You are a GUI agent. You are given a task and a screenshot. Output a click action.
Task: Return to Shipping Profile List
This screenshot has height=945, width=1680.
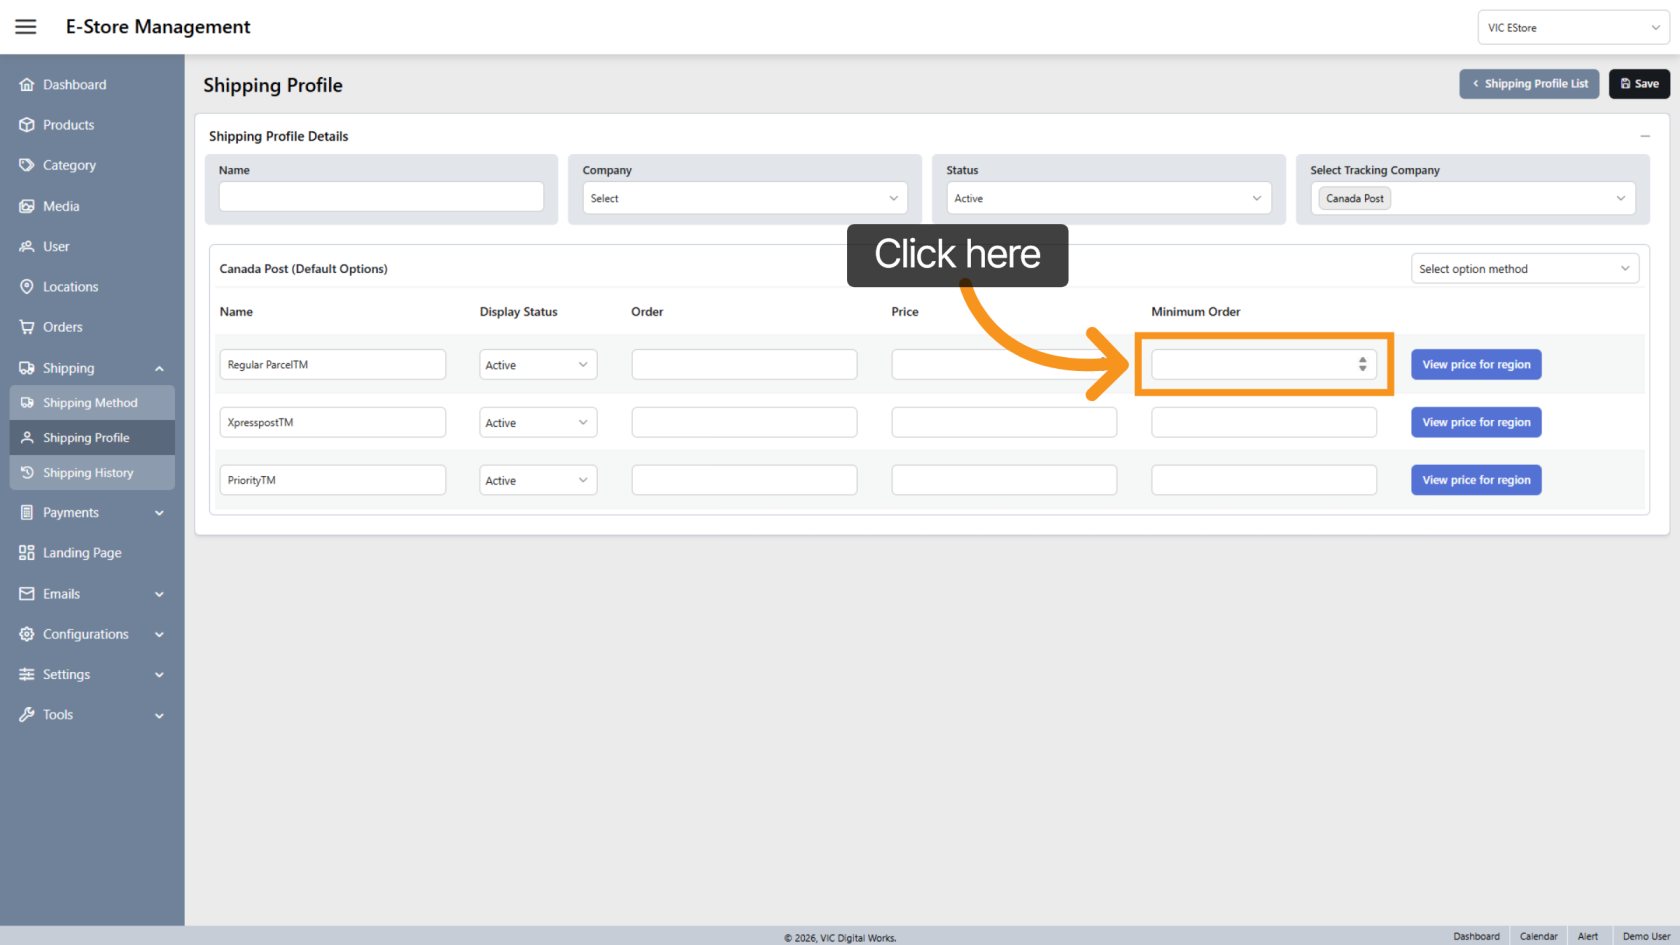click(1529, 84)
